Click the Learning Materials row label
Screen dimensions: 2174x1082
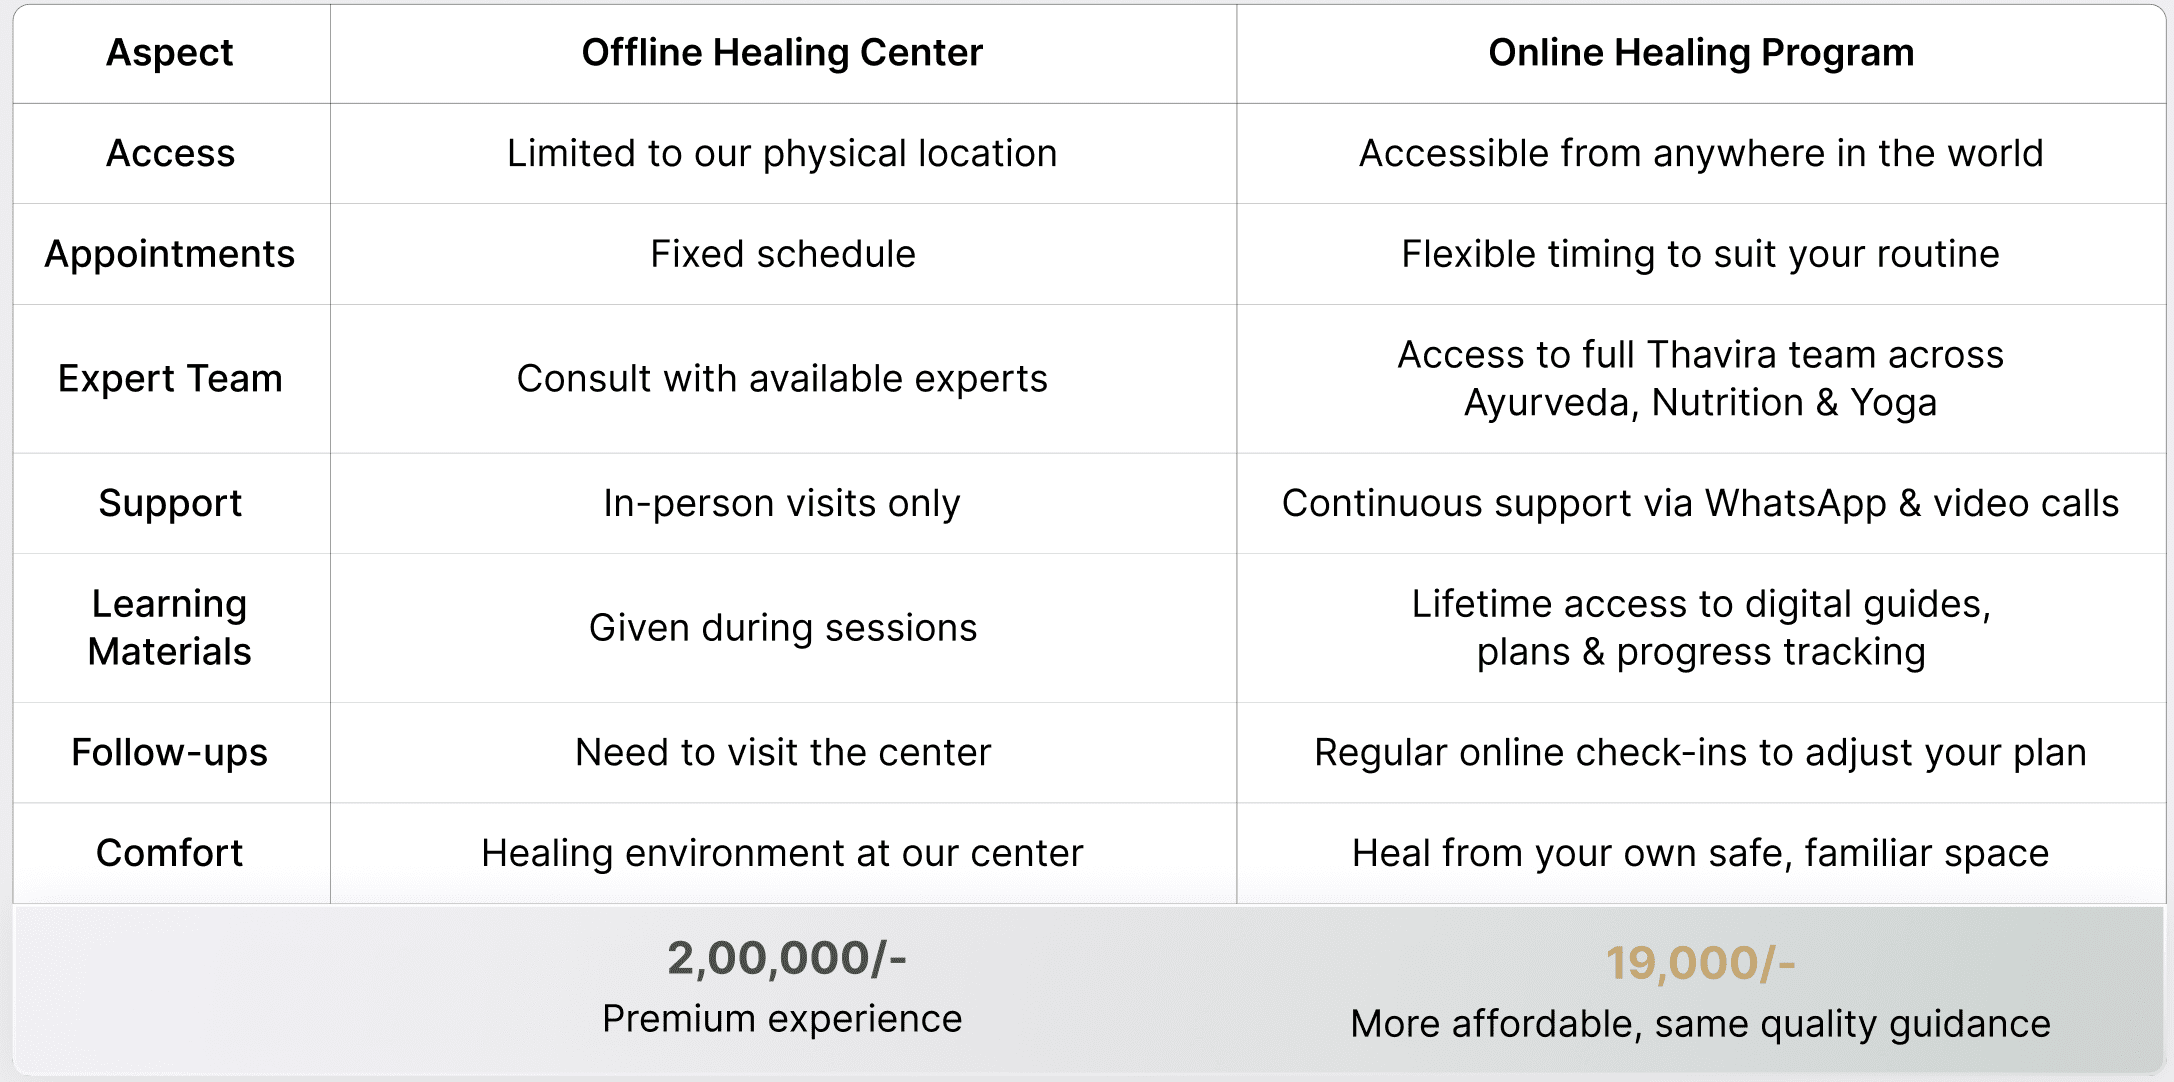click(170, 628)
